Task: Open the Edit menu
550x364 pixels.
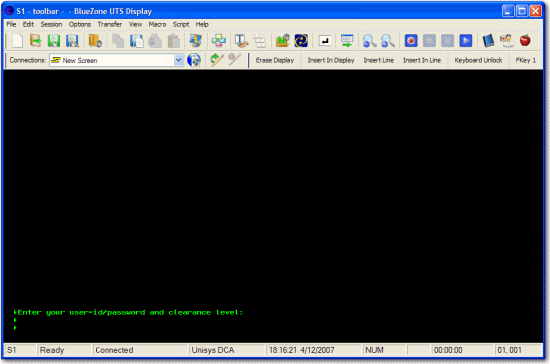Action: (x=28, y=24)
